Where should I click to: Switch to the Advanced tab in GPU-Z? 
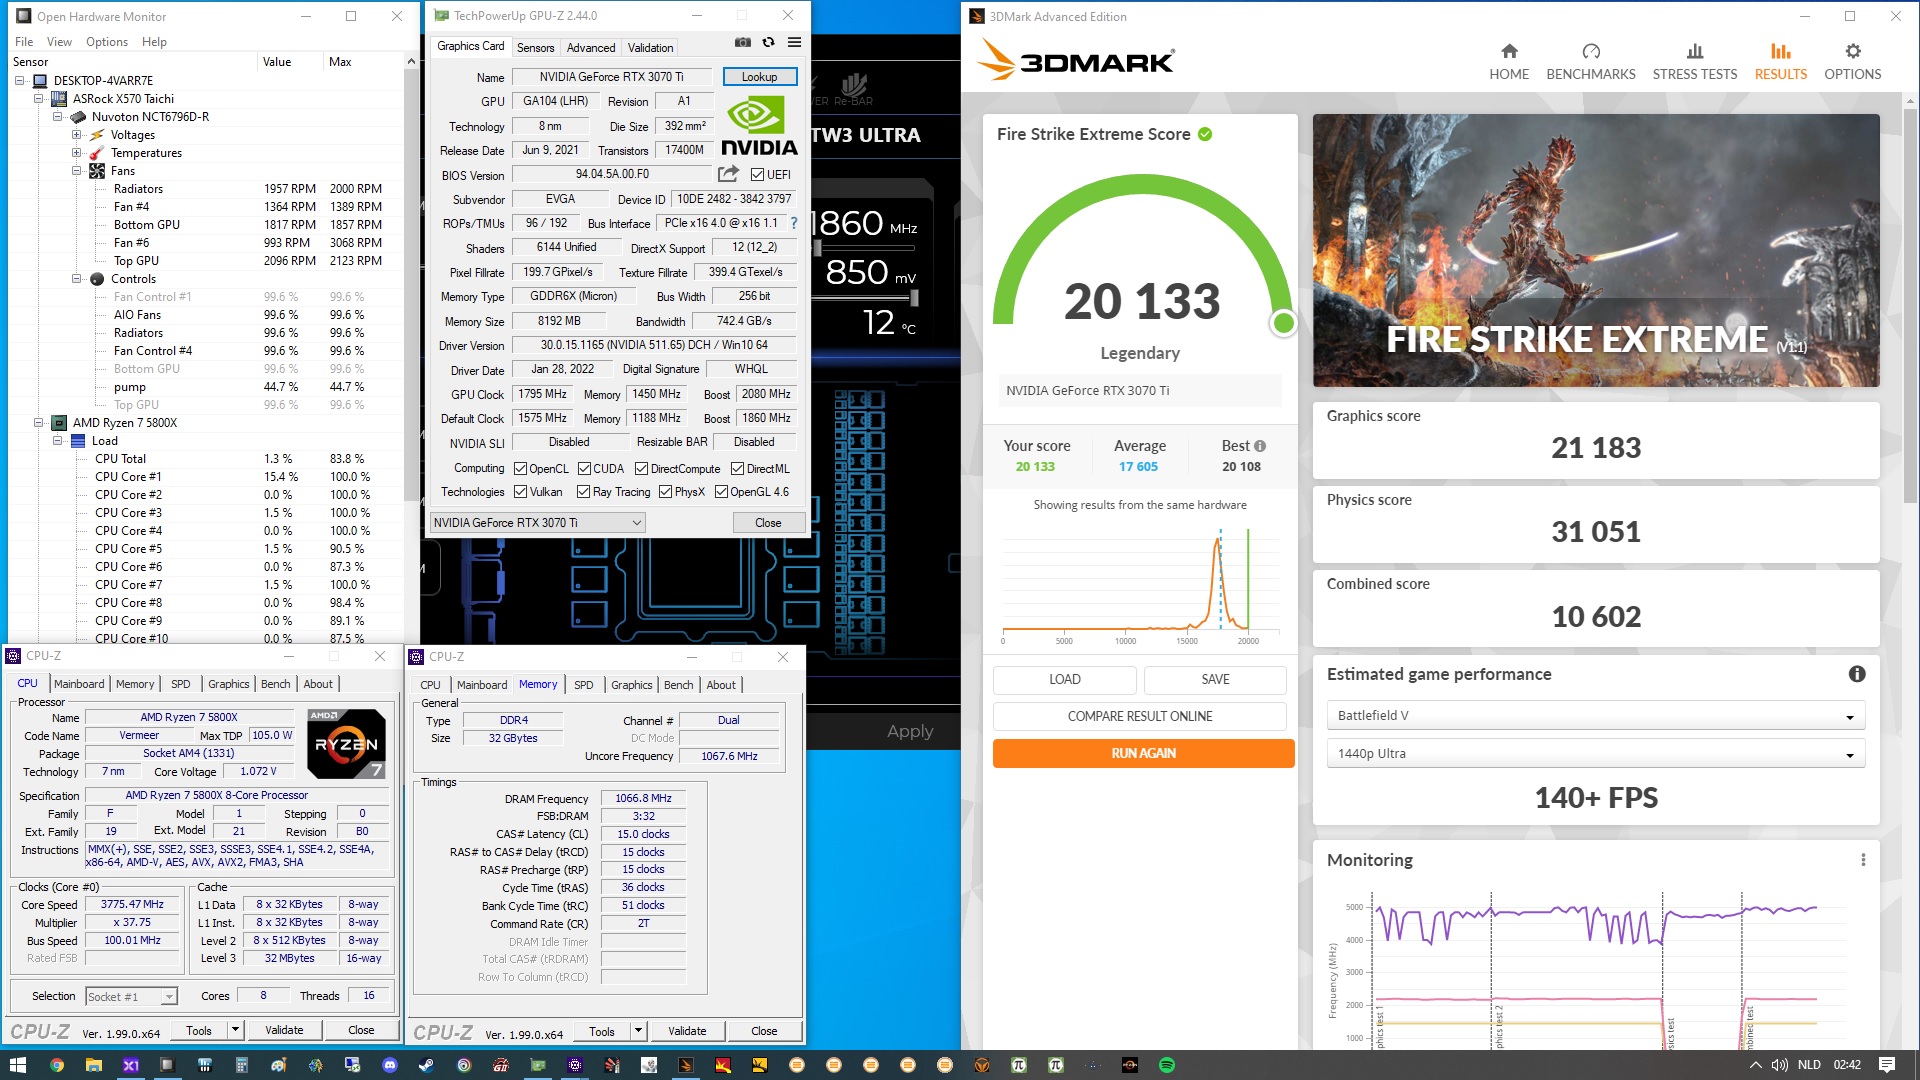(591, 48)
